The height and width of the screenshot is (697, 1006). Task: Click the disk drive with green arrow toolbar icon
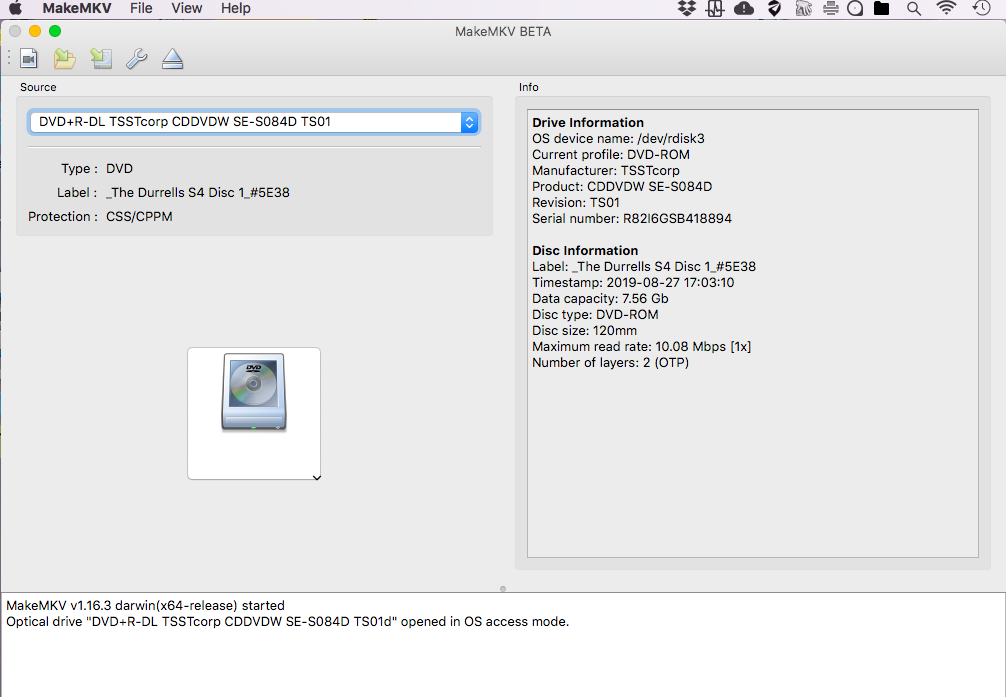pyautogui.click(x=101, y=59)
